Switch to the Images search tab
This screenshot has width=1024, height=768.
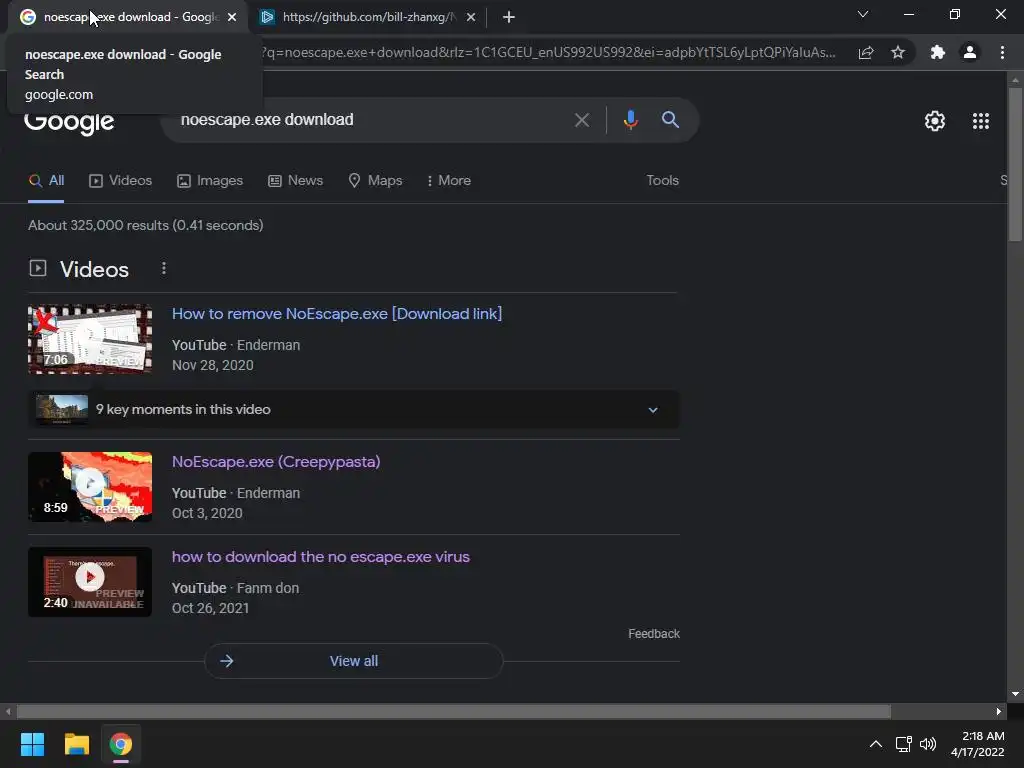(210, 181)
